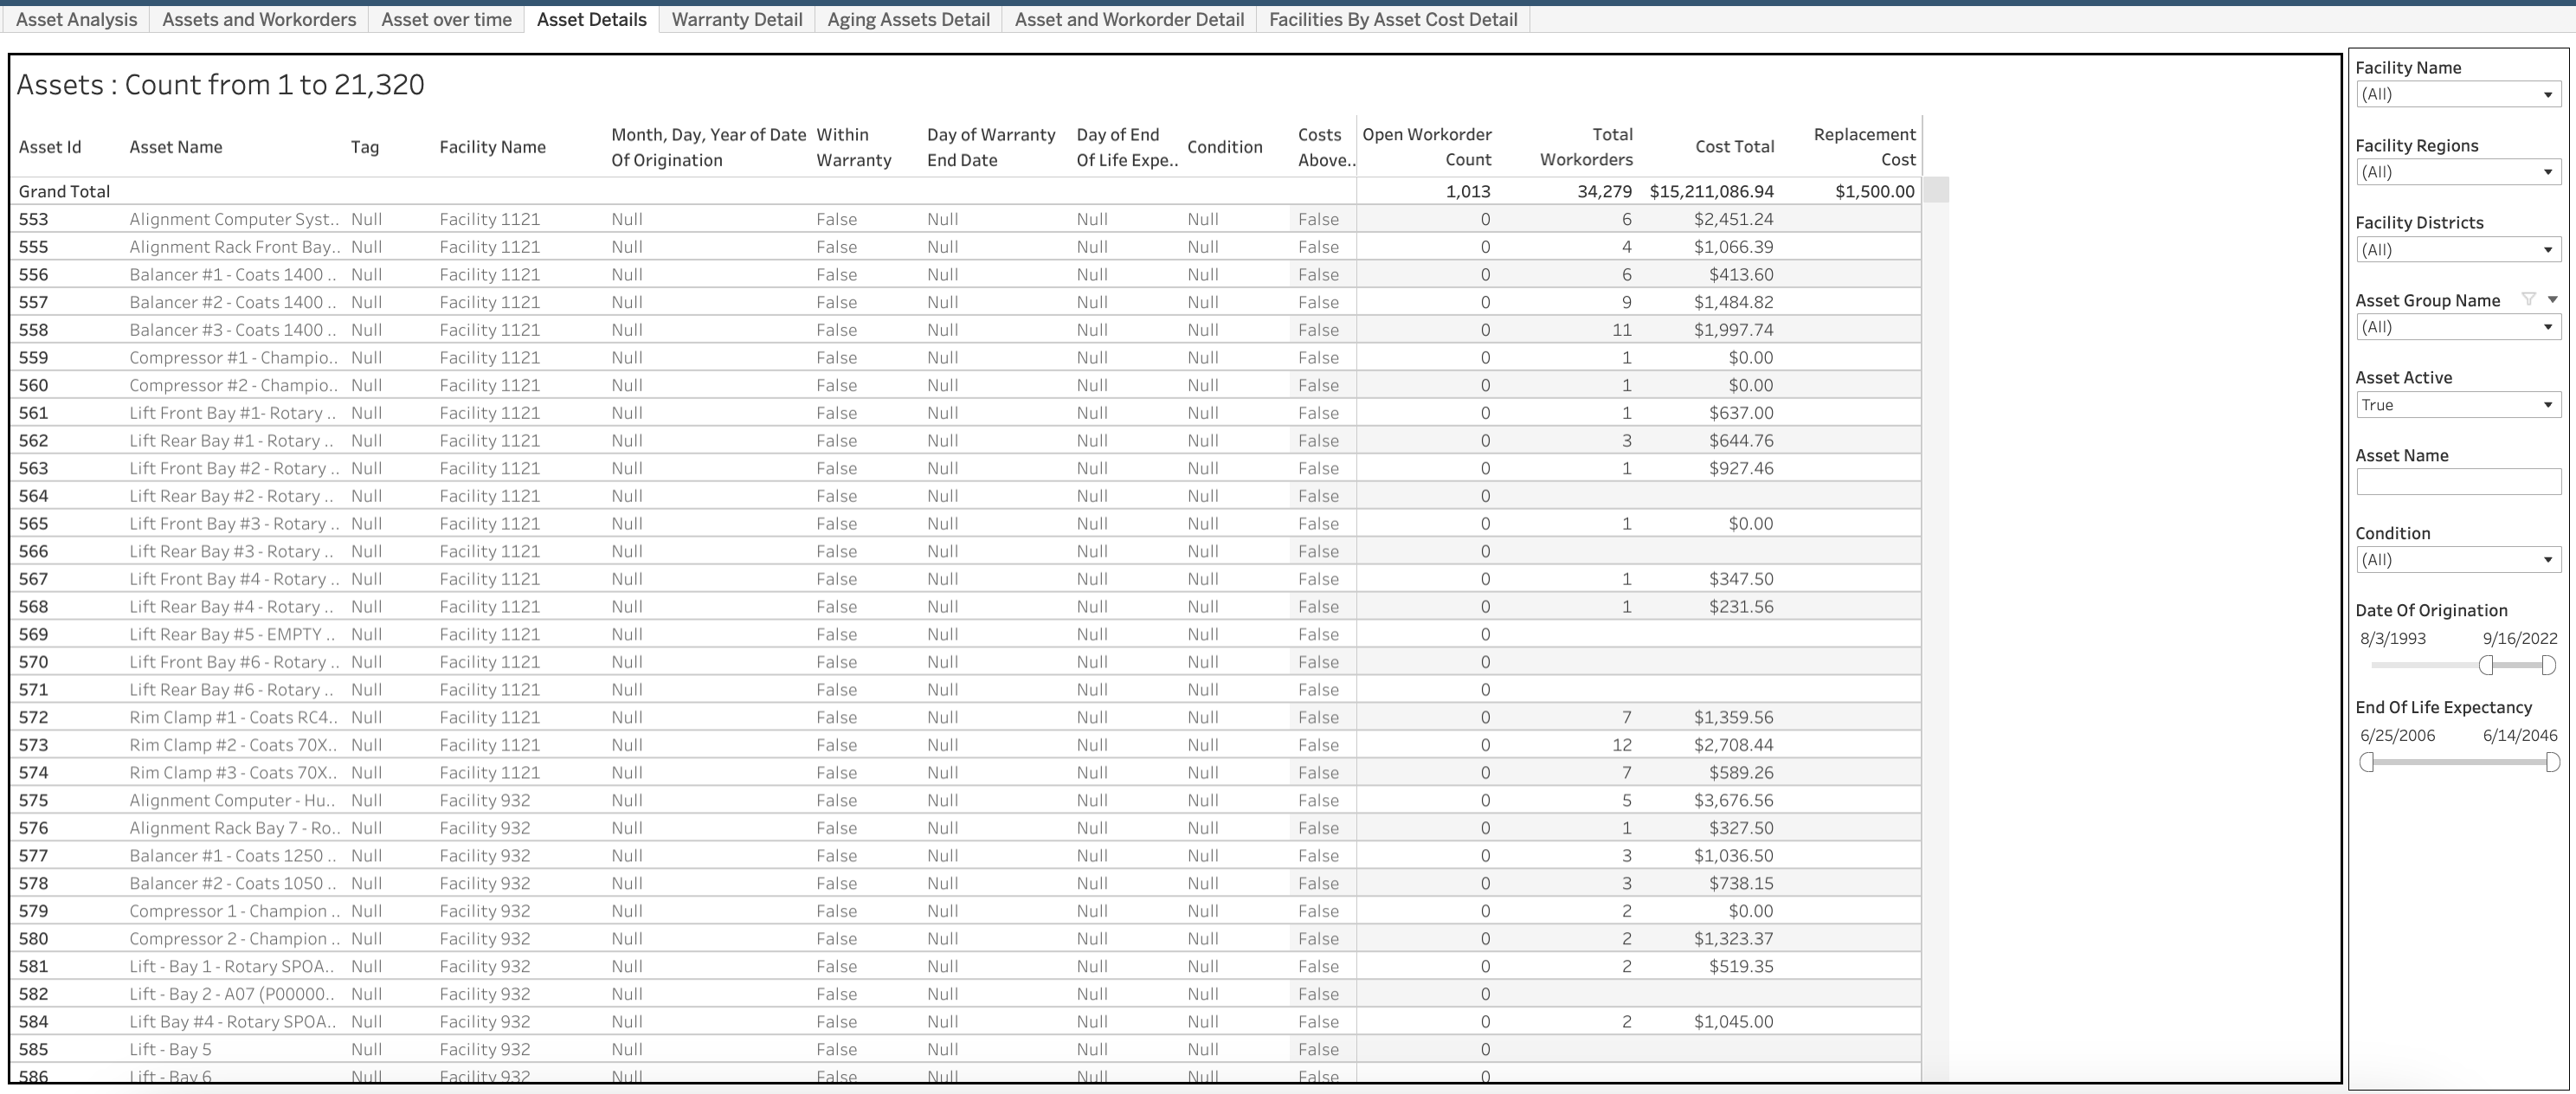The height and width of the screenshot is (1094, 2576).
Task: Click the 6/25/2006 life expectancy start date
Action: click(2397, 735)
